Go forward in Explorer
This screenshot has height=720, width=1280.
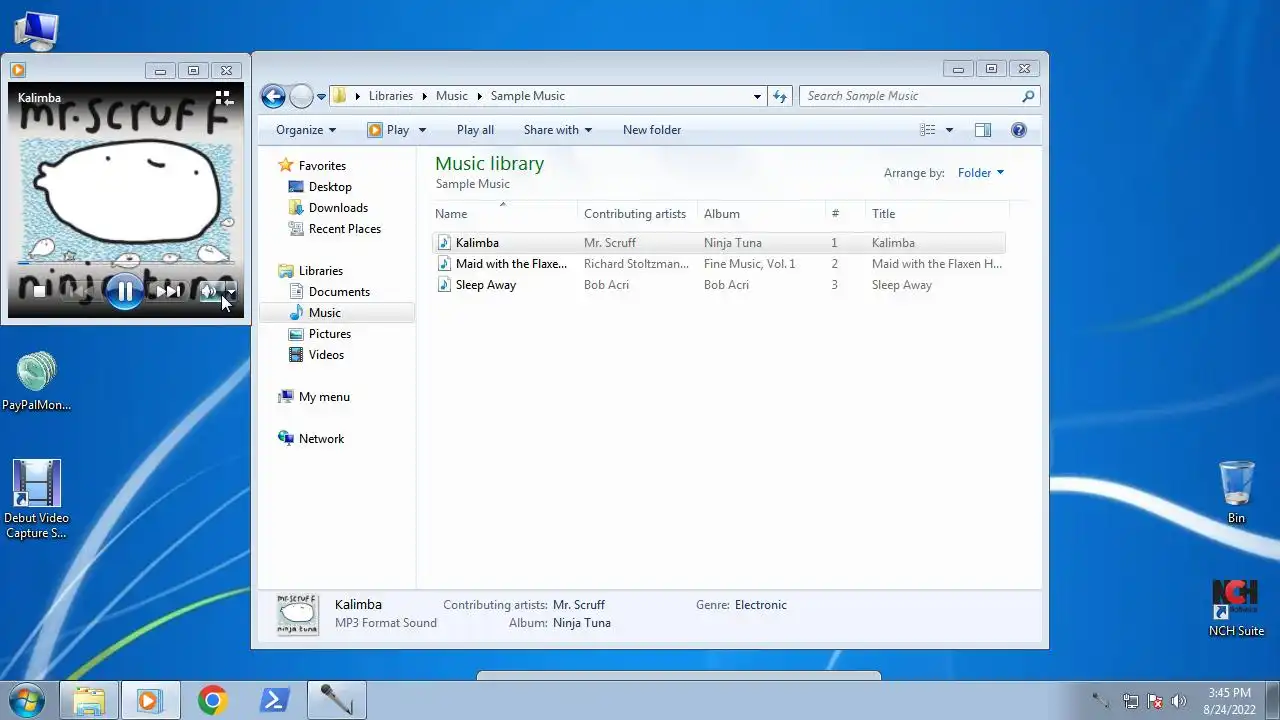(301, 96)
